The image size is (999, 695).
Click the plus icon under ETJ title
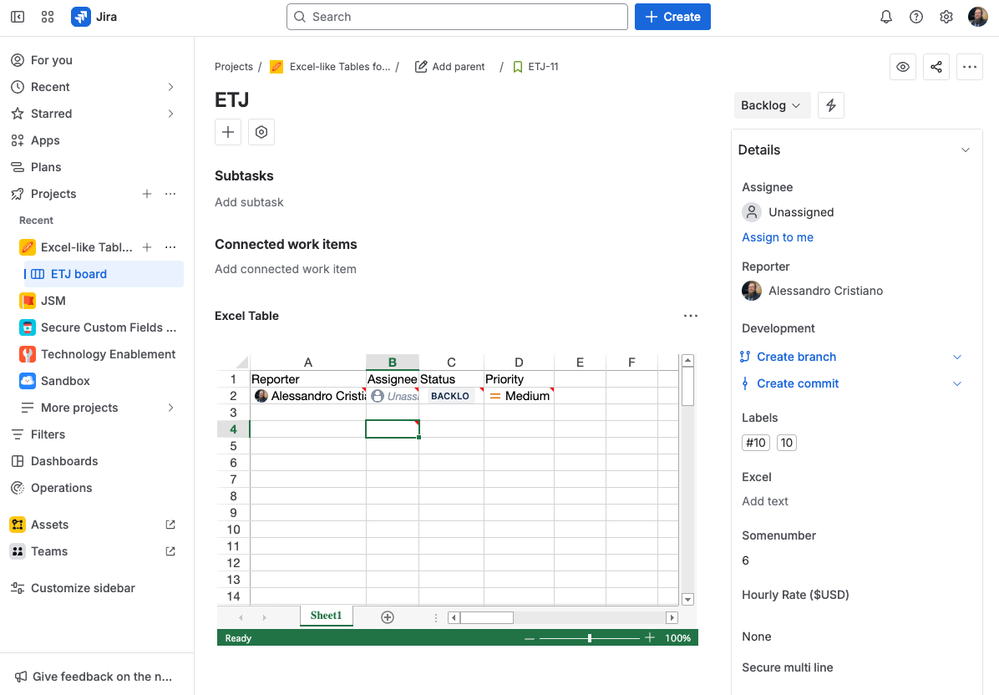click(228, 132)
